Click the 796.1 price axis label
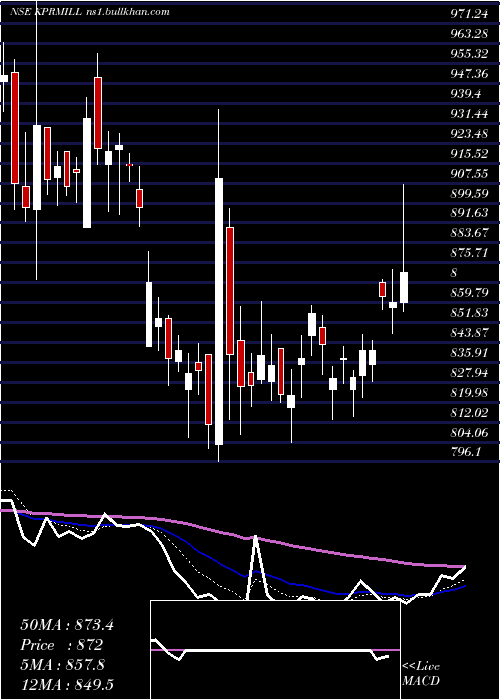The height and width of the screenshot is (700, 500). pyautogui.click(x=466, y=452)
